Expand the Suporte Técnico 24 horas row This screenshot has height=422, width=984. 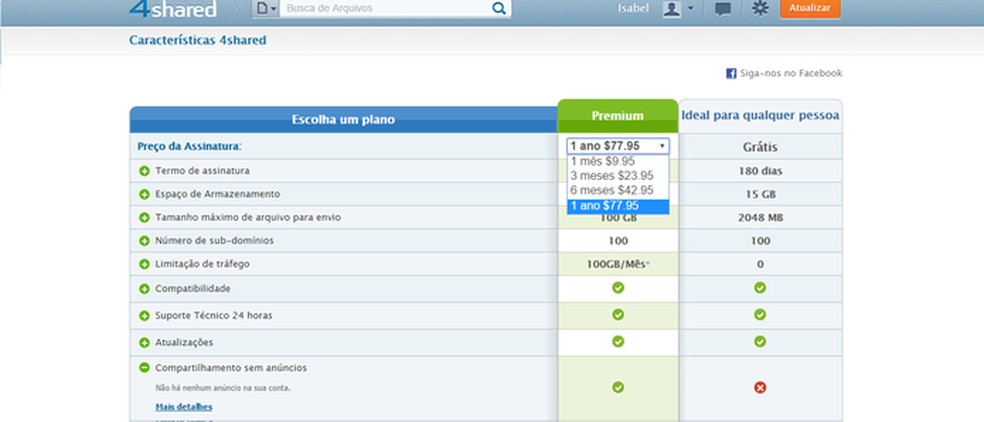144,316
